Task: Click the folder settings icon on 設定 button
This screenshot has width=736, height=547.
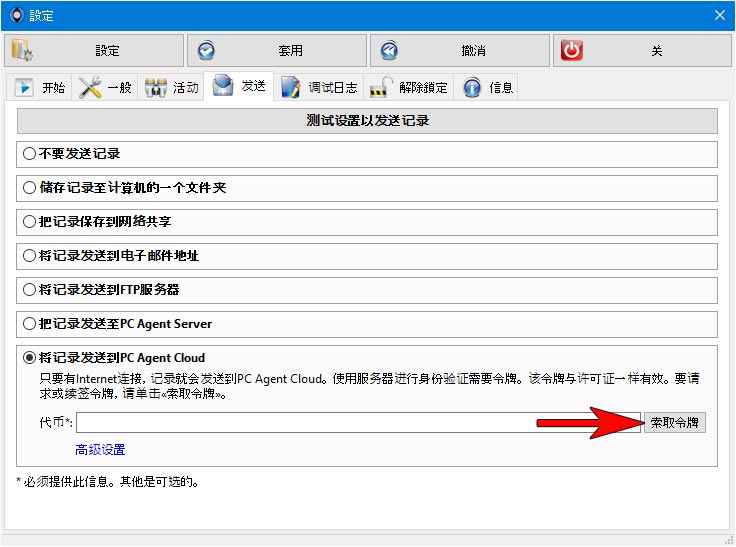Action: point(22,51)
